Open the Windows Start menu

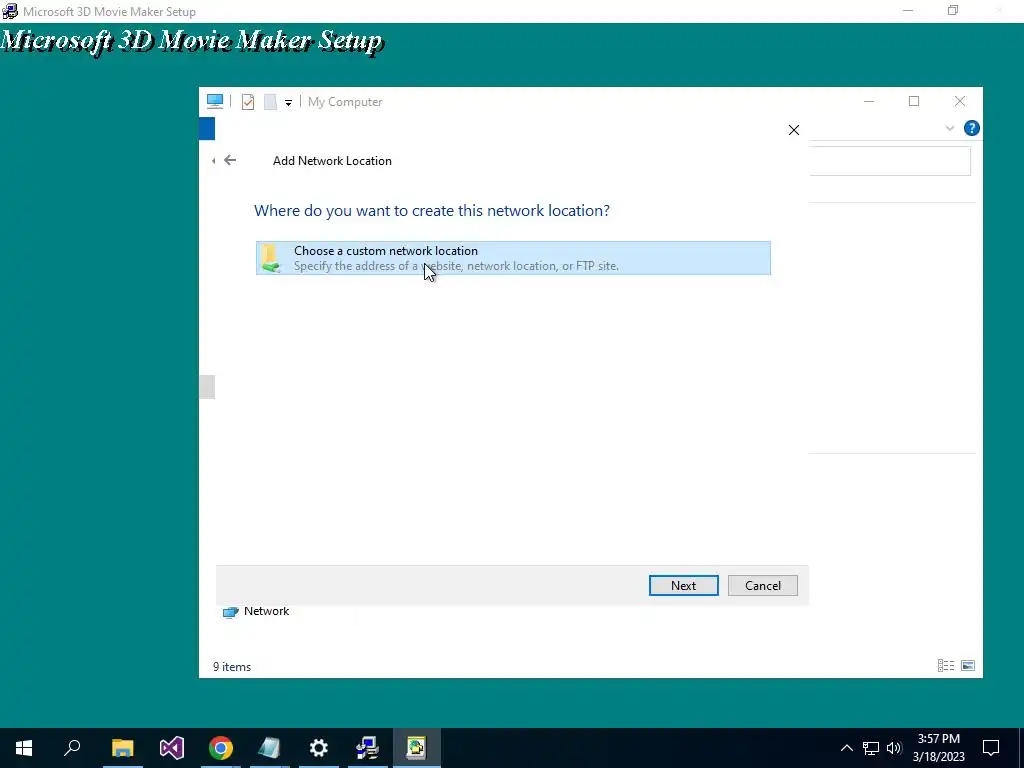tap(24, 748)
